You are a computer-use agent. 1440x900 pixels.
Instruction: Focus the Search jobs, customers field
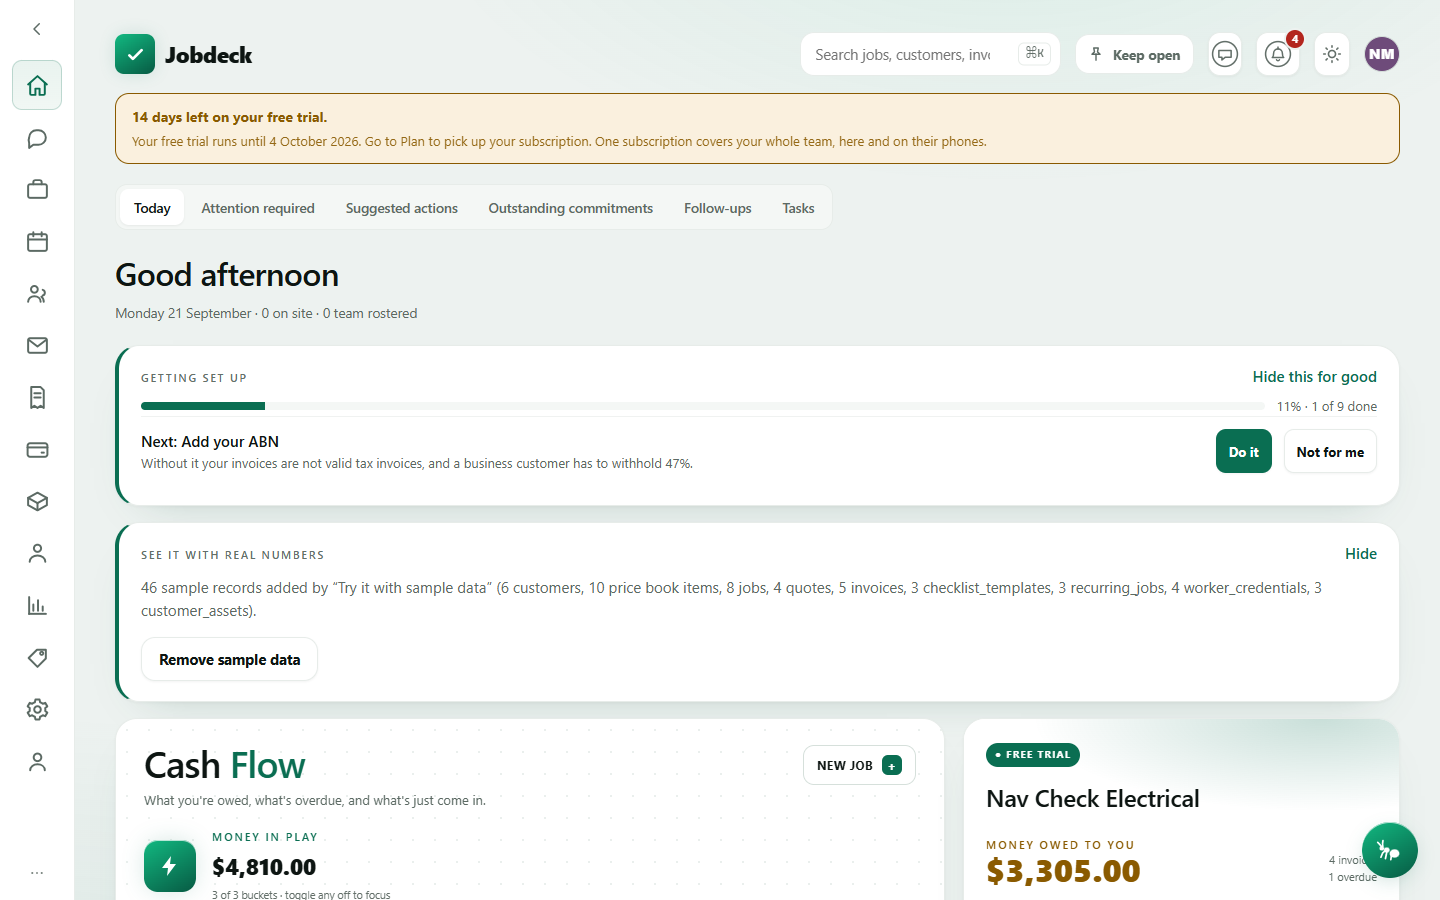(930, 54)
